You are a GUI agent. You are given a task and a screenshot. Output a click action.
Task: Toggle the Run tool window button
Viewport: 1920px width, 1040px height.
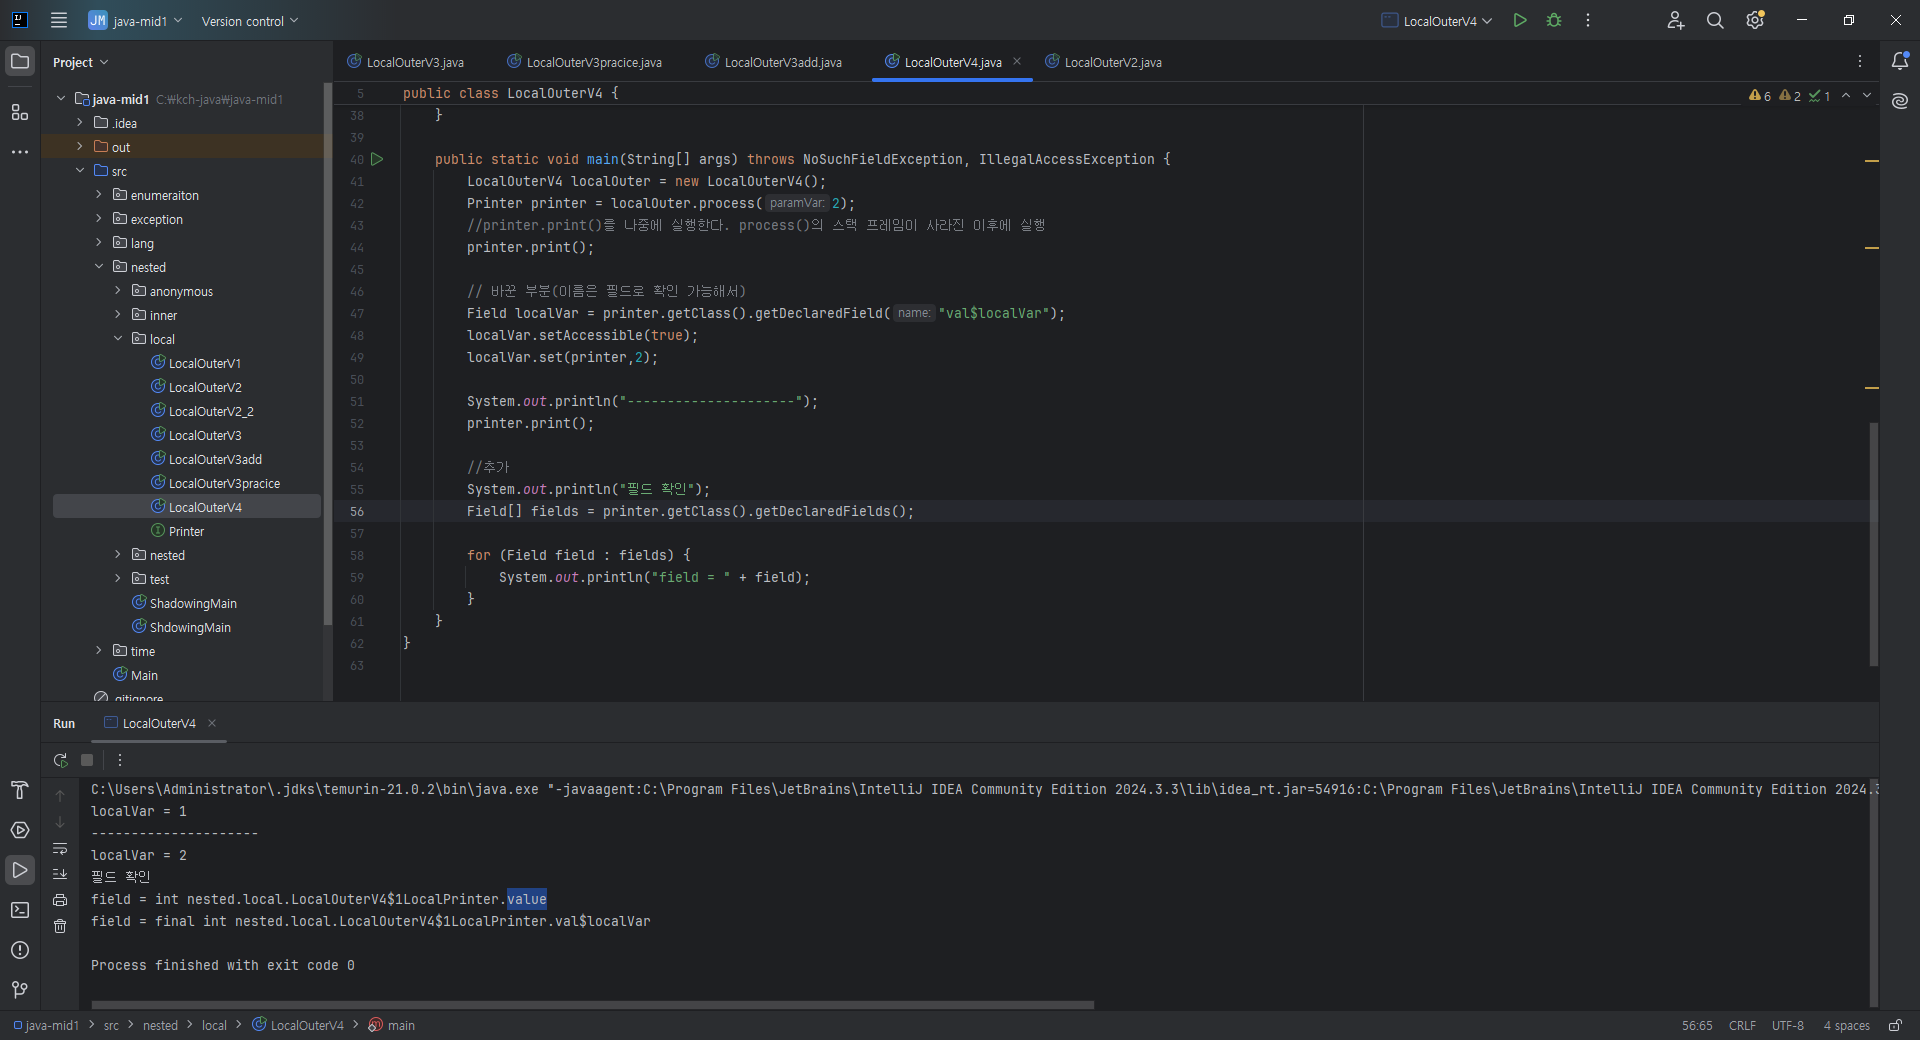[x=20, y=870]
